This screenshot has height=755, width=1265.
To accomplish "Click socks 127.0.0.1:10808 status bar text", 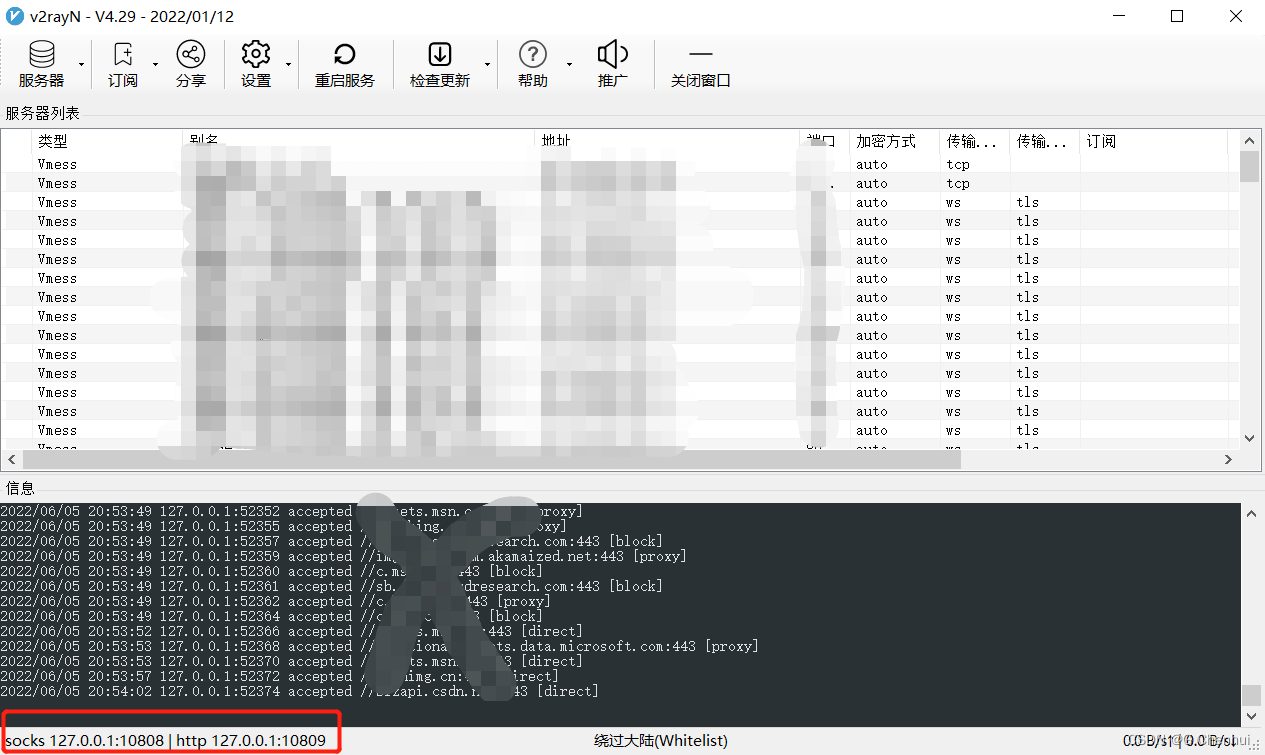I will point(85,741).
